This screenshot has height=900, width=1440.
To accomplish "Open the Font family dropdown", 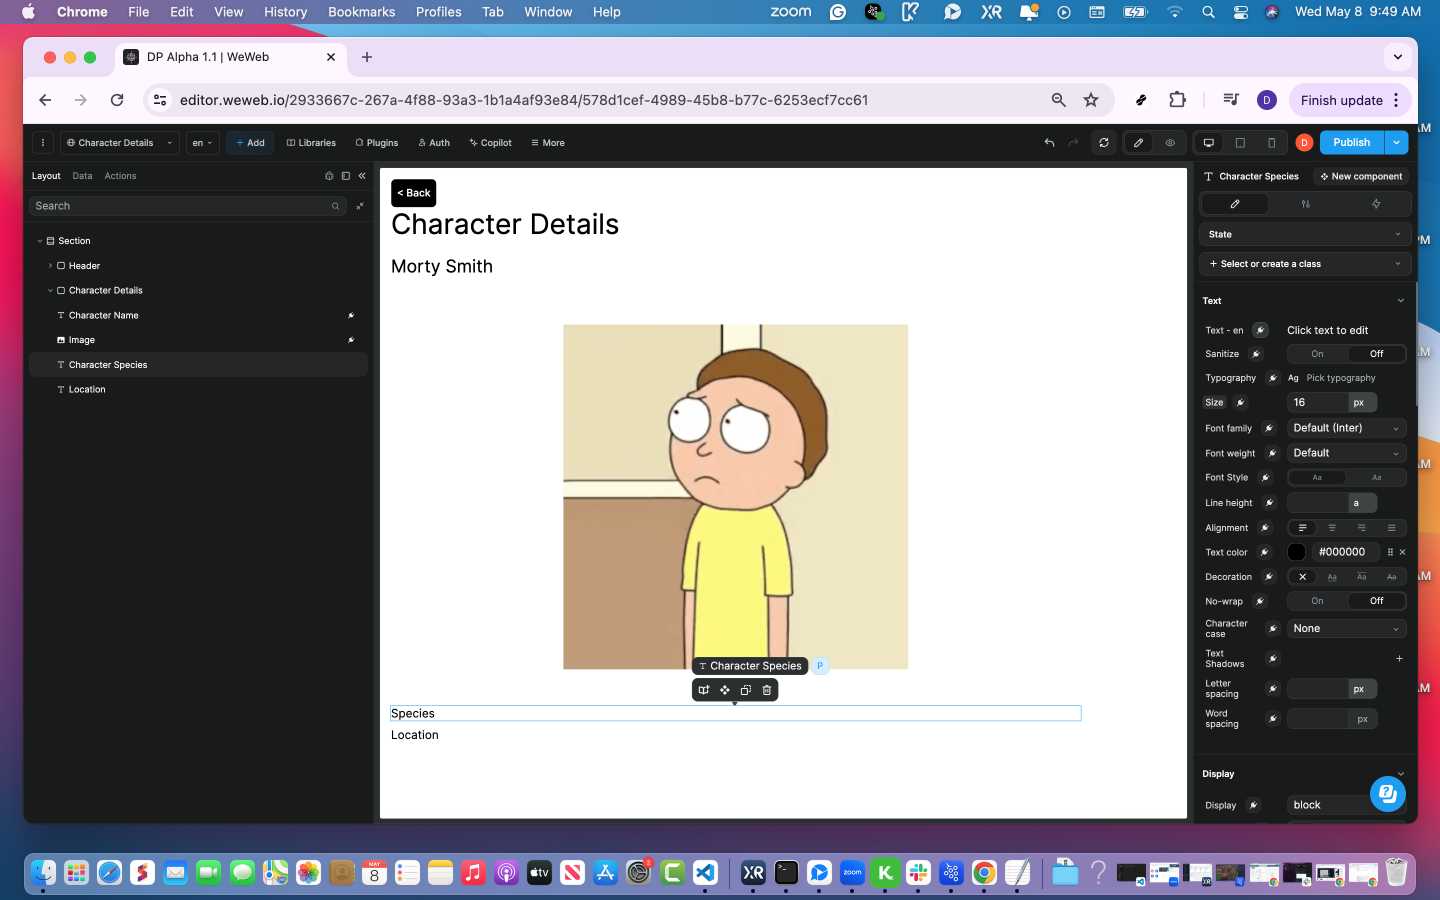I will pos(1346,428).
